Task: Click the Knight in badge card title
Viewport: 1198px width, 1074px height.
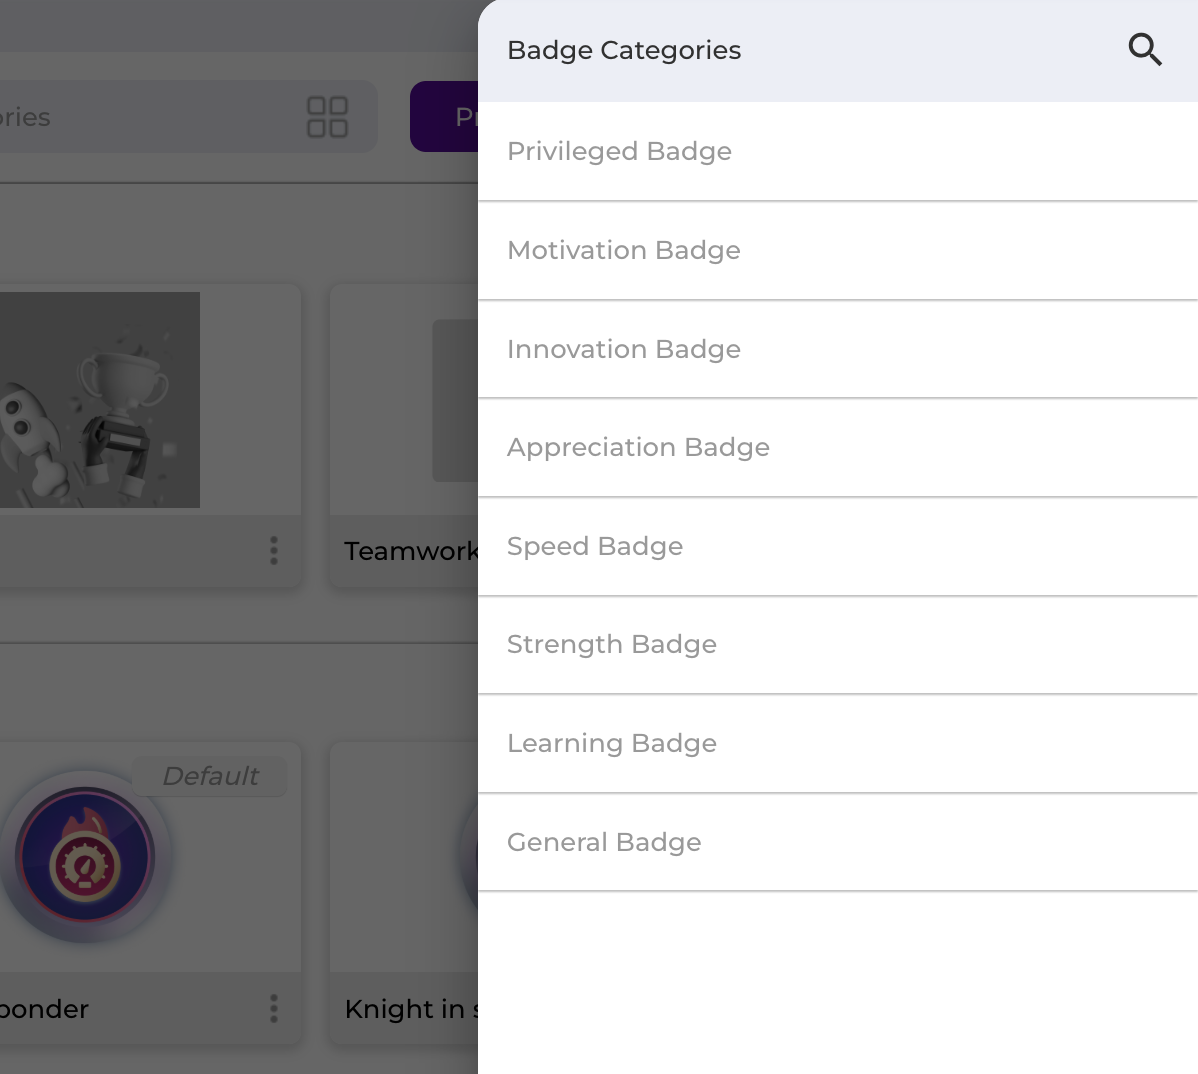Action: (410, 1009)
